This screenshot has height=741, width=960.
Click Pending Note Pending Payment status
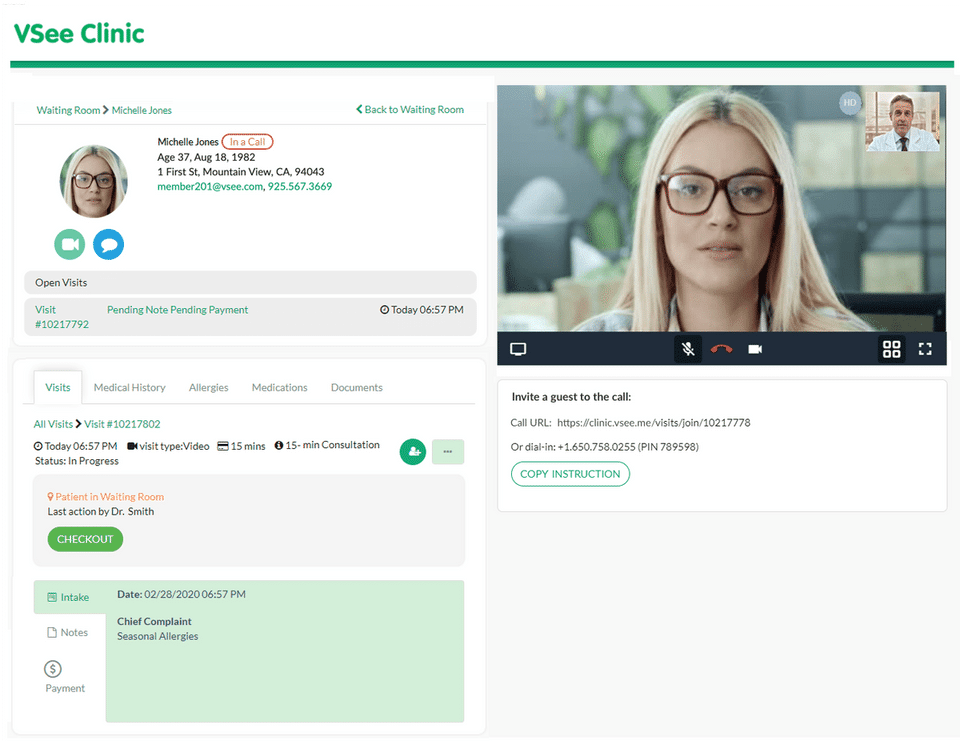click(178, 310)
